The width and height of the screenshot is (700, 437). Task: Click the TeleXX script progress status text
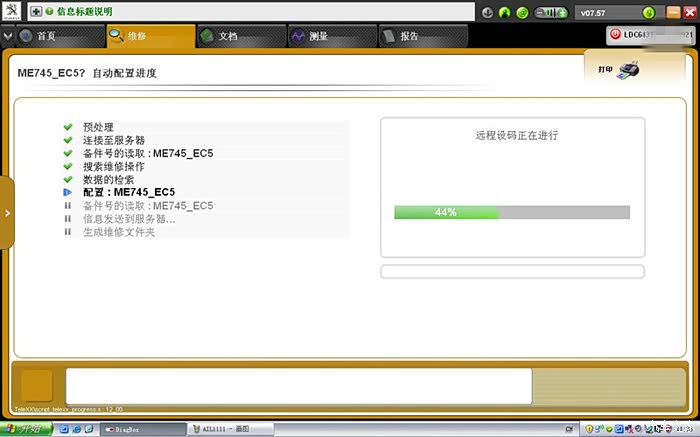(68, 409)
